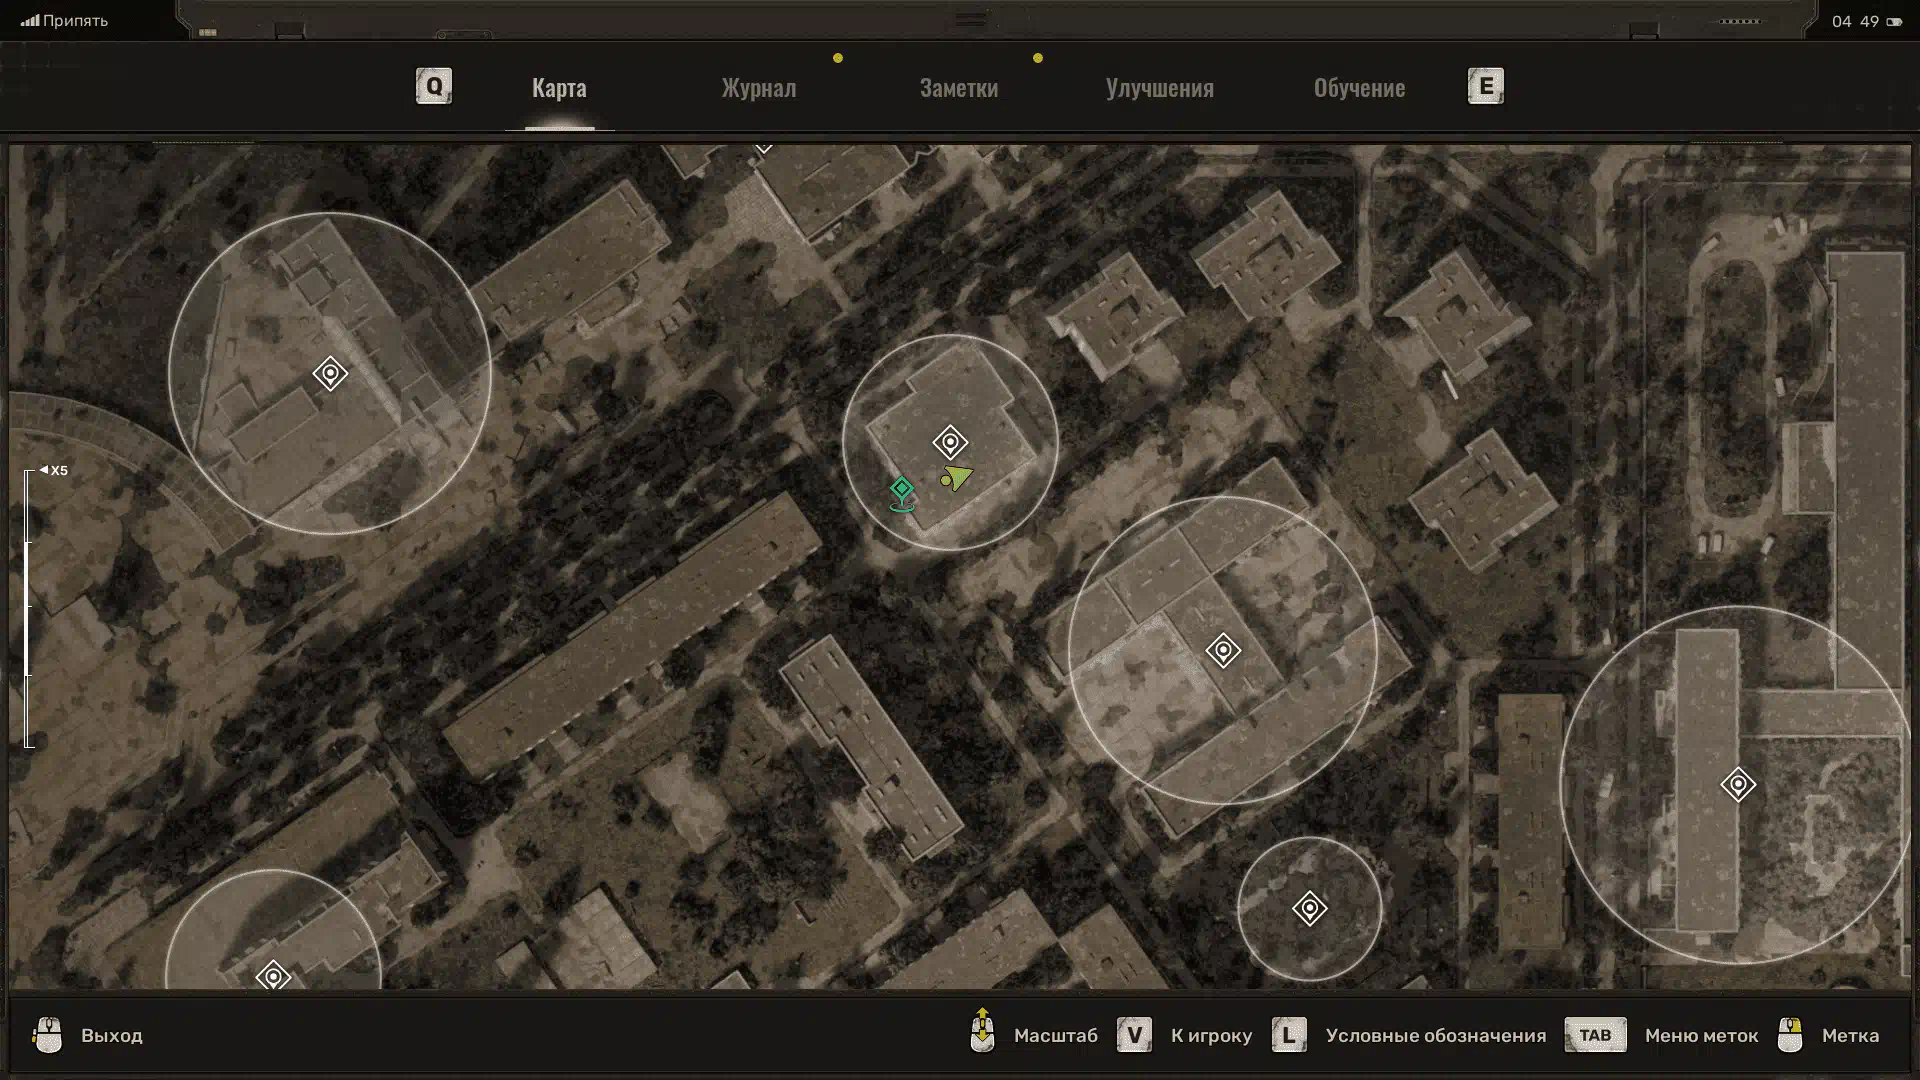Open Условные обозначения legend

click(1434, 1035)
